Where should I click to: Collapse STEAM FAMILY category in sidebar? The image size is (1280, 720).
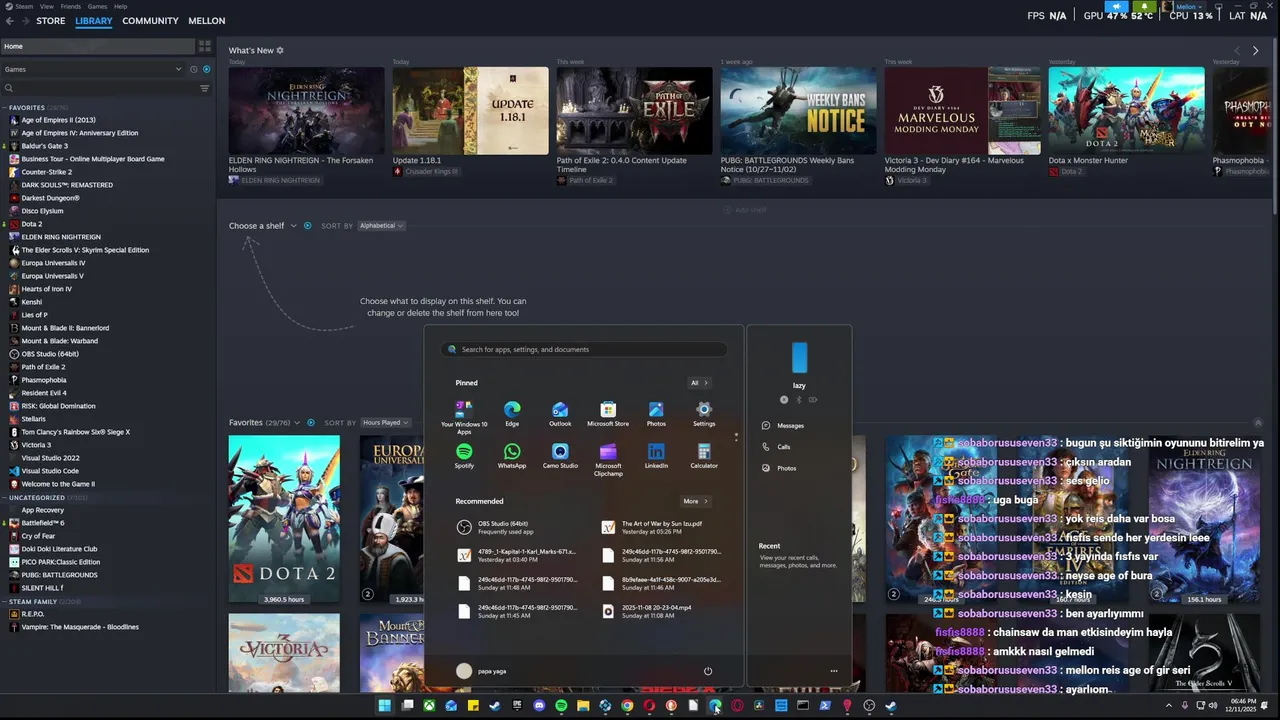(x=5, y=602)
